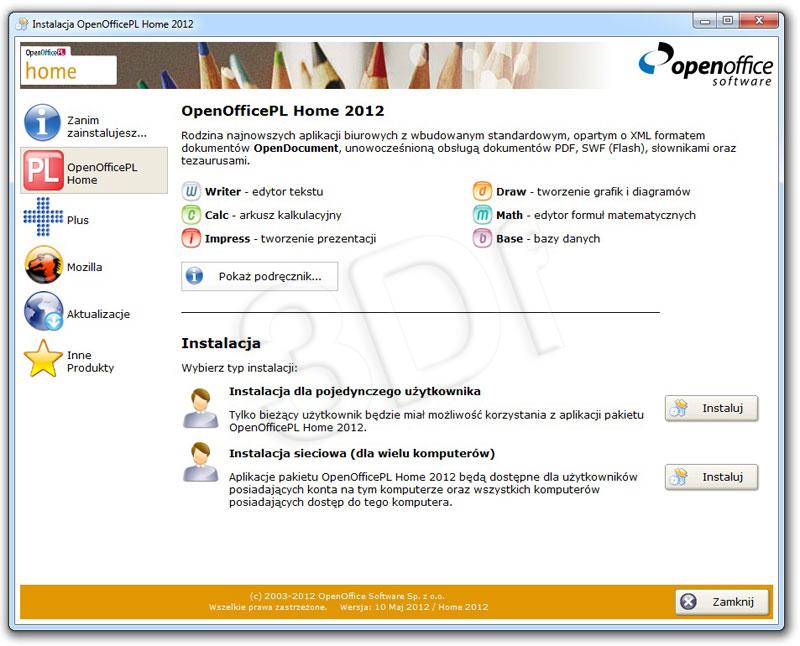Click the red Impress icon
The width and height of the screenshot is (800, 646).
191,238
